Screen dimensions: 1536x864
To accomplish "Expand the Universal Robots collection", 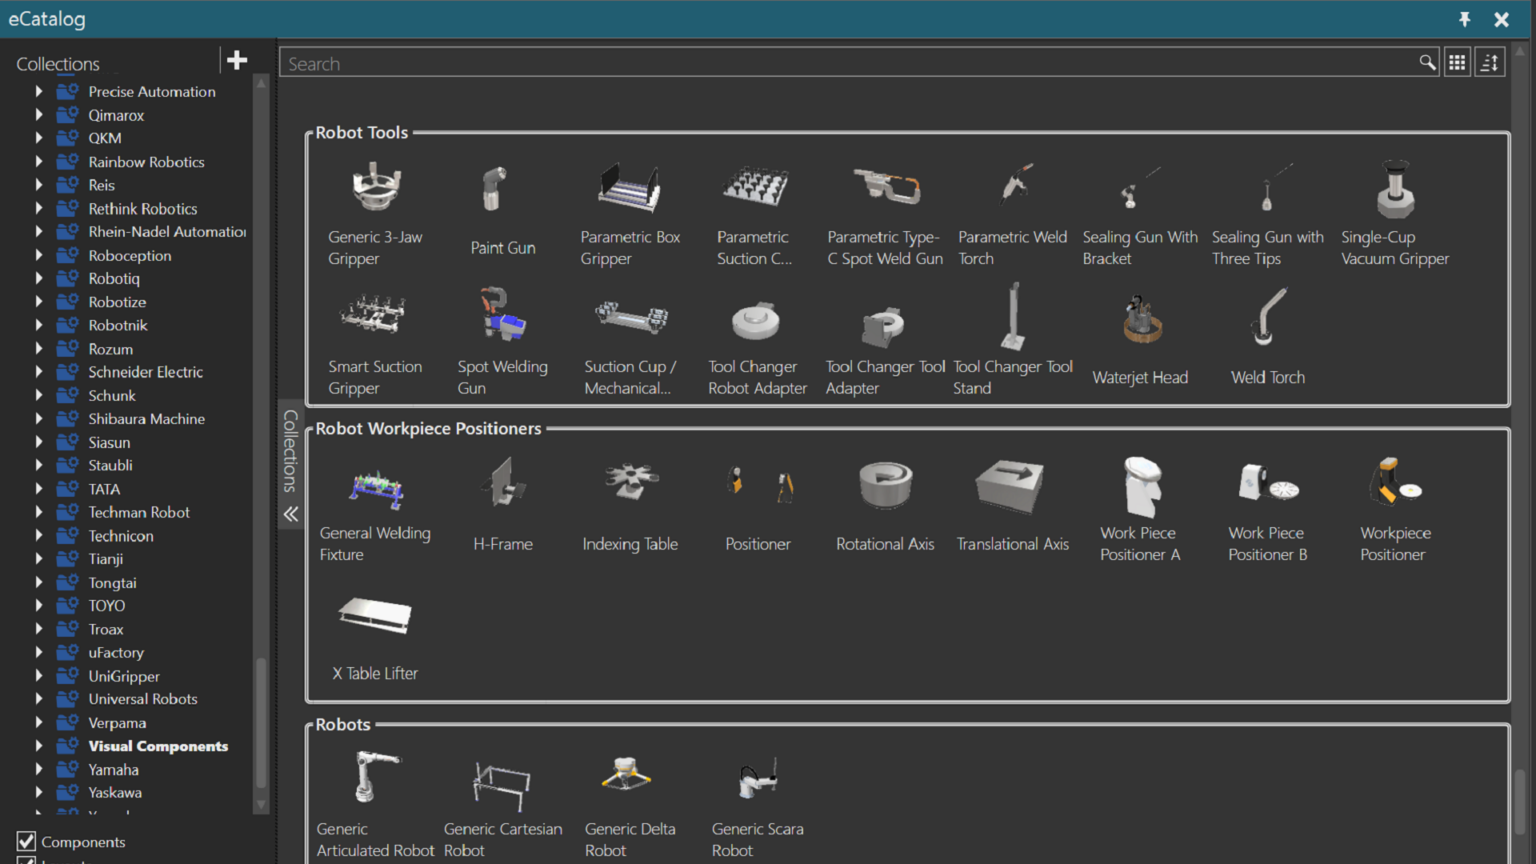I will (x=38, y=699).
